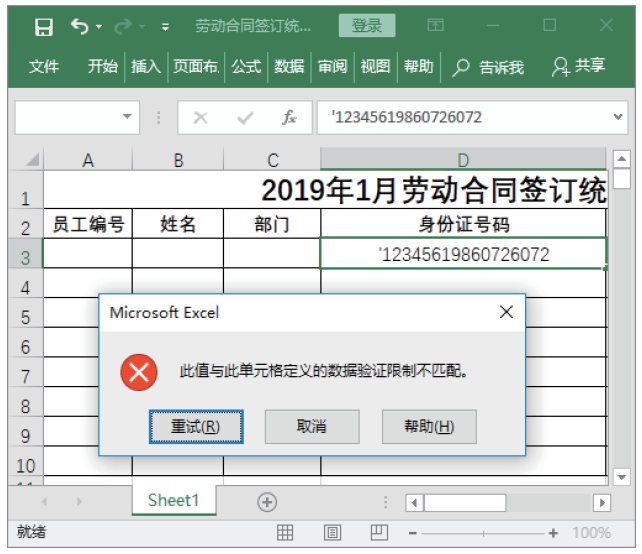Click the 部门 header cell

(272, 224)
